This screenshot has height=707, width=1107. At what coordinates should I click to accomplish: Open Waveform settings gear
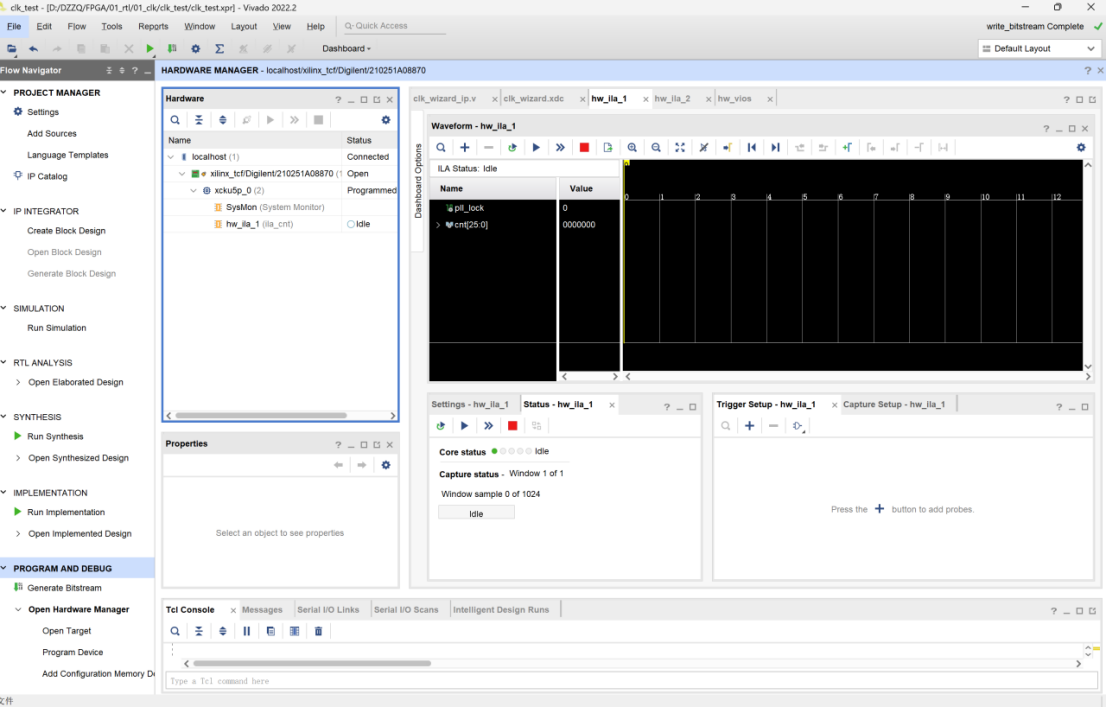click(x=1081, y=148)
